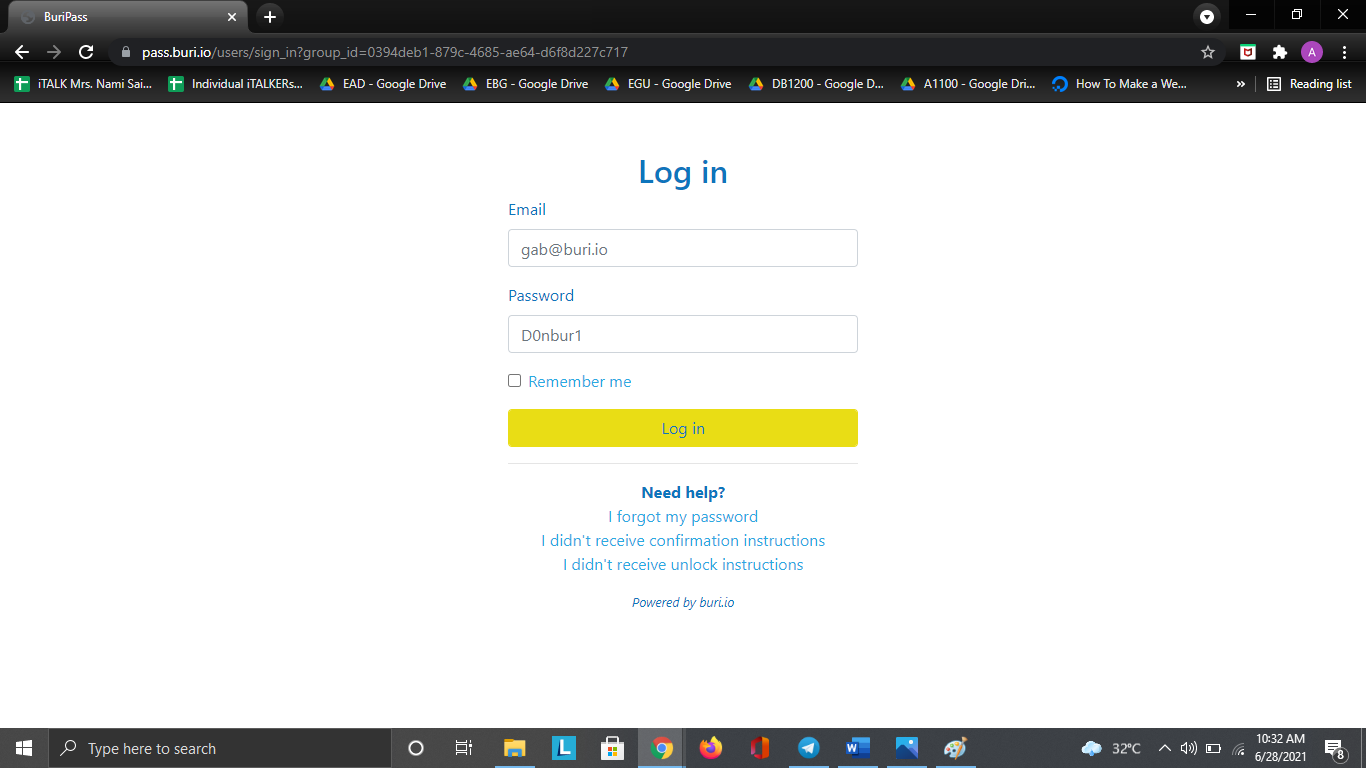Open the blue 'L' app on taskbar
Viewport: 1366px width, 768px height.
(563, 748)
